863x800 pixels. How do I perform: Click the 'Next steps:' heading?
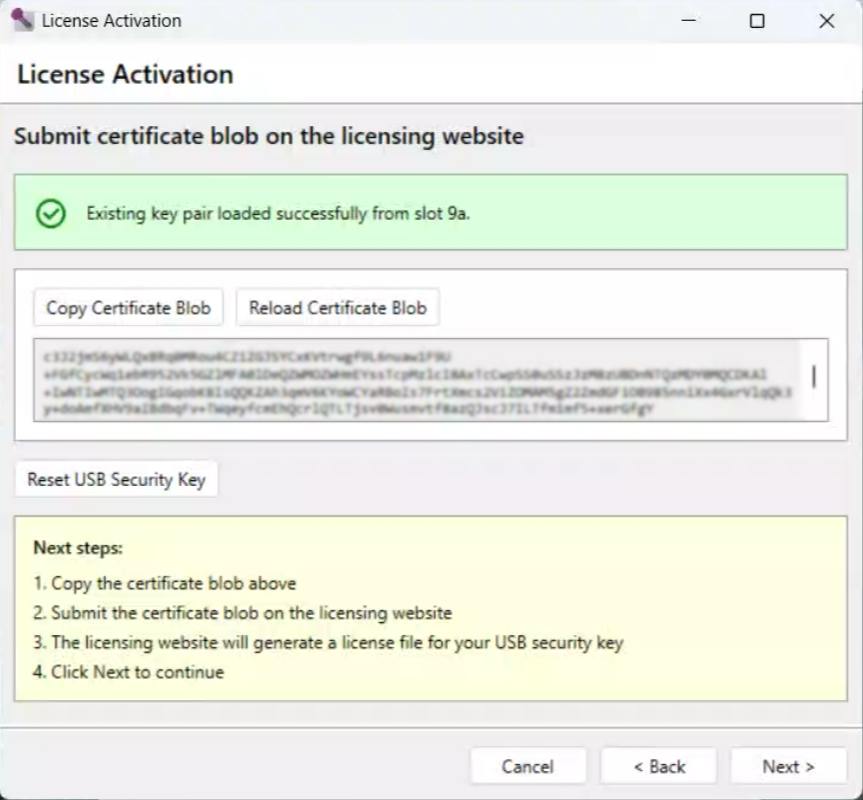[78, 548]
